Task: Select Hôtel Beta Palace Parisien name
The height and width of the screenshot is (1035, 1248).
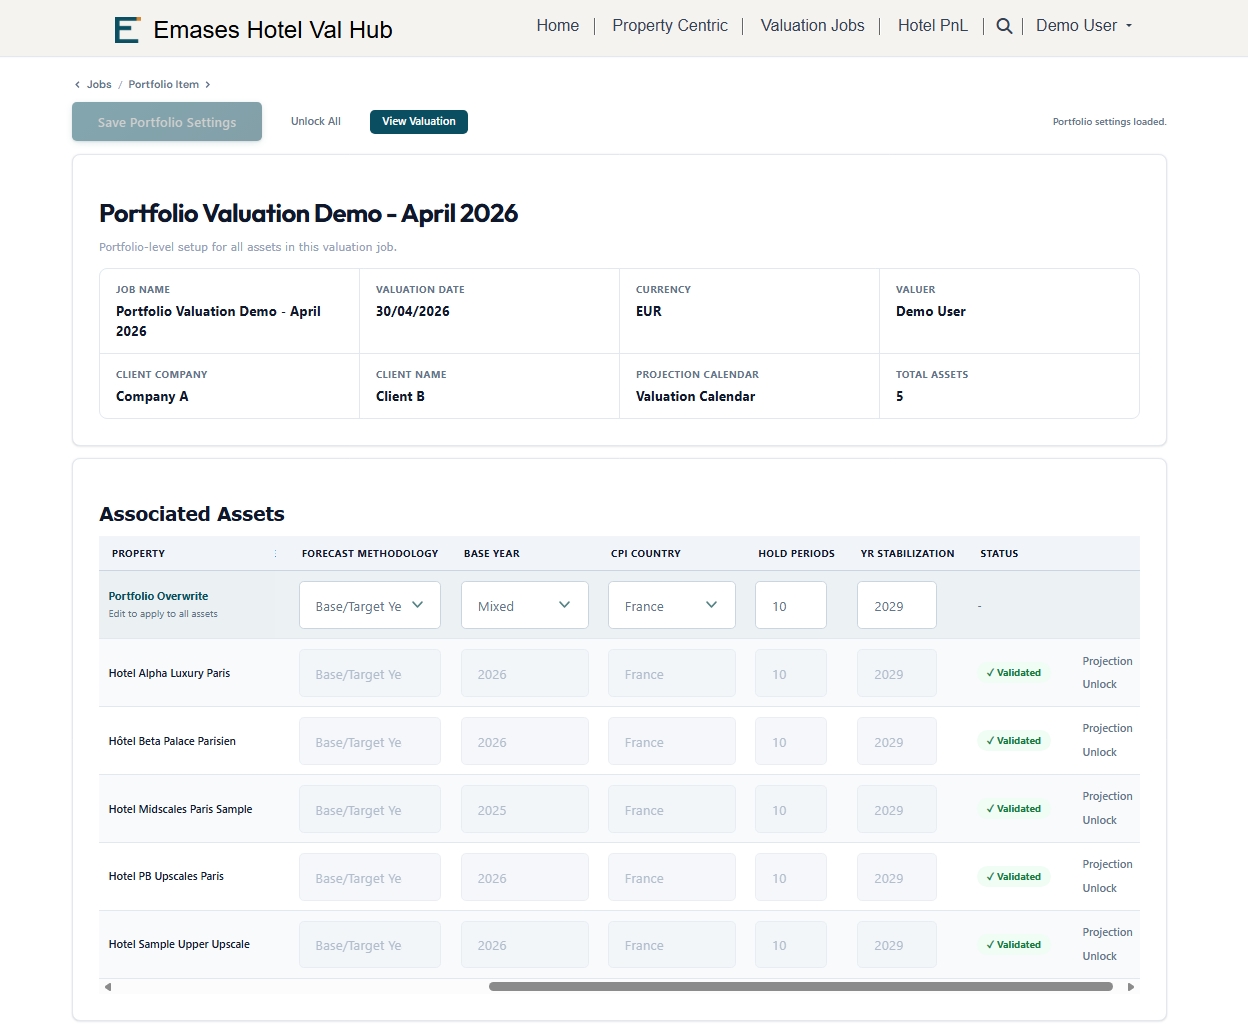Action: [172, 742]
